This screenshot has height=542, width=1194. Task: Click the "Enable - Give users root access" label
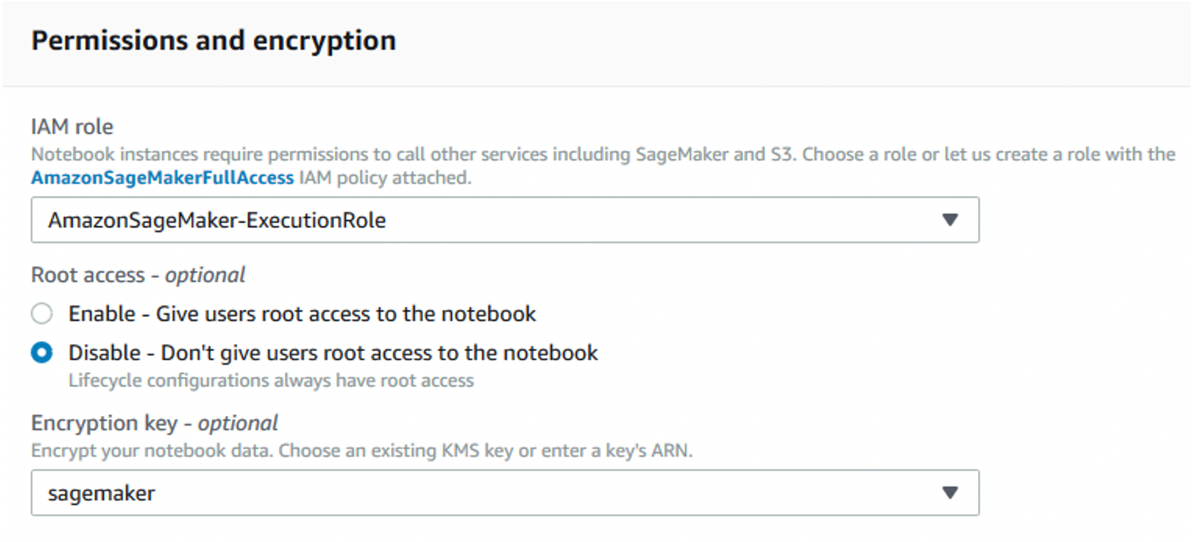tap(302, 314)
